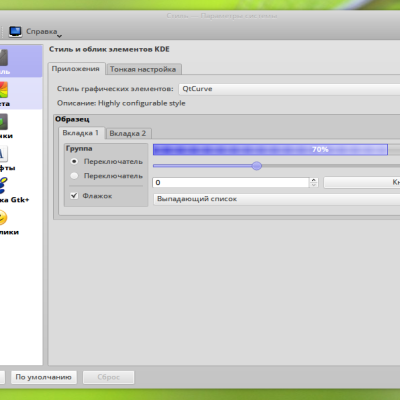
Task: Click the По умолчанию button
Action: point(44,377)
